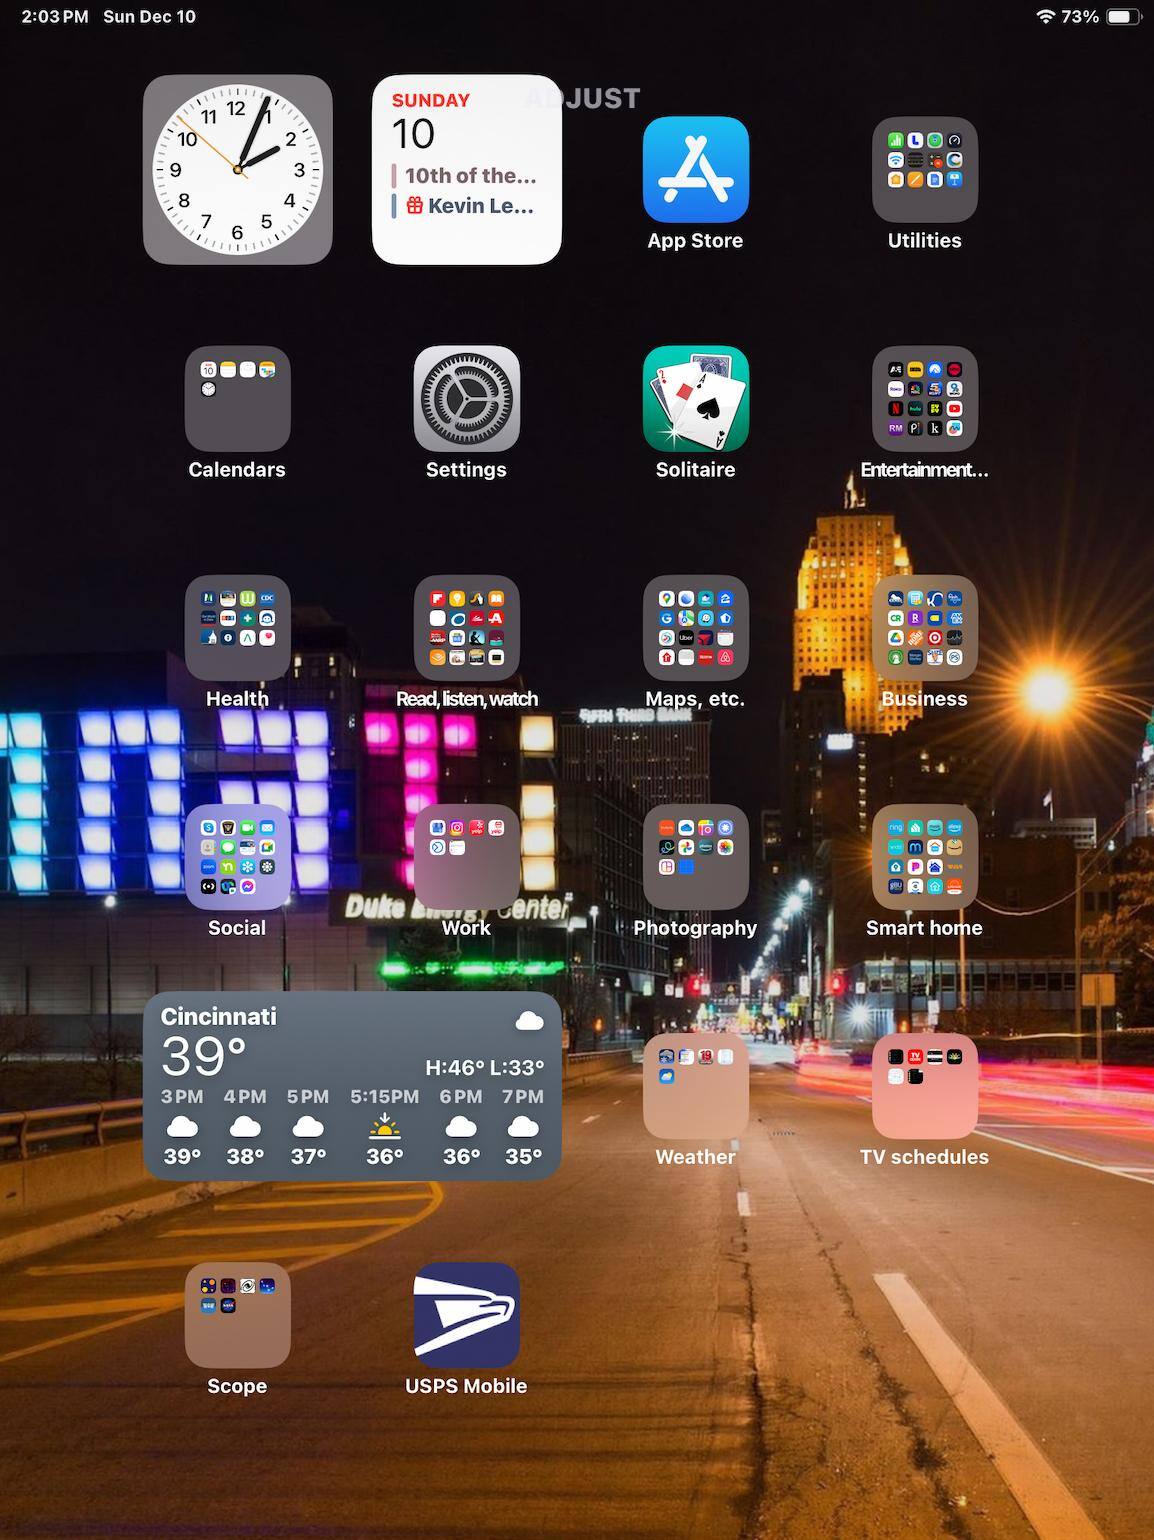Open the Maps, etc. folder

pos(695,628)
